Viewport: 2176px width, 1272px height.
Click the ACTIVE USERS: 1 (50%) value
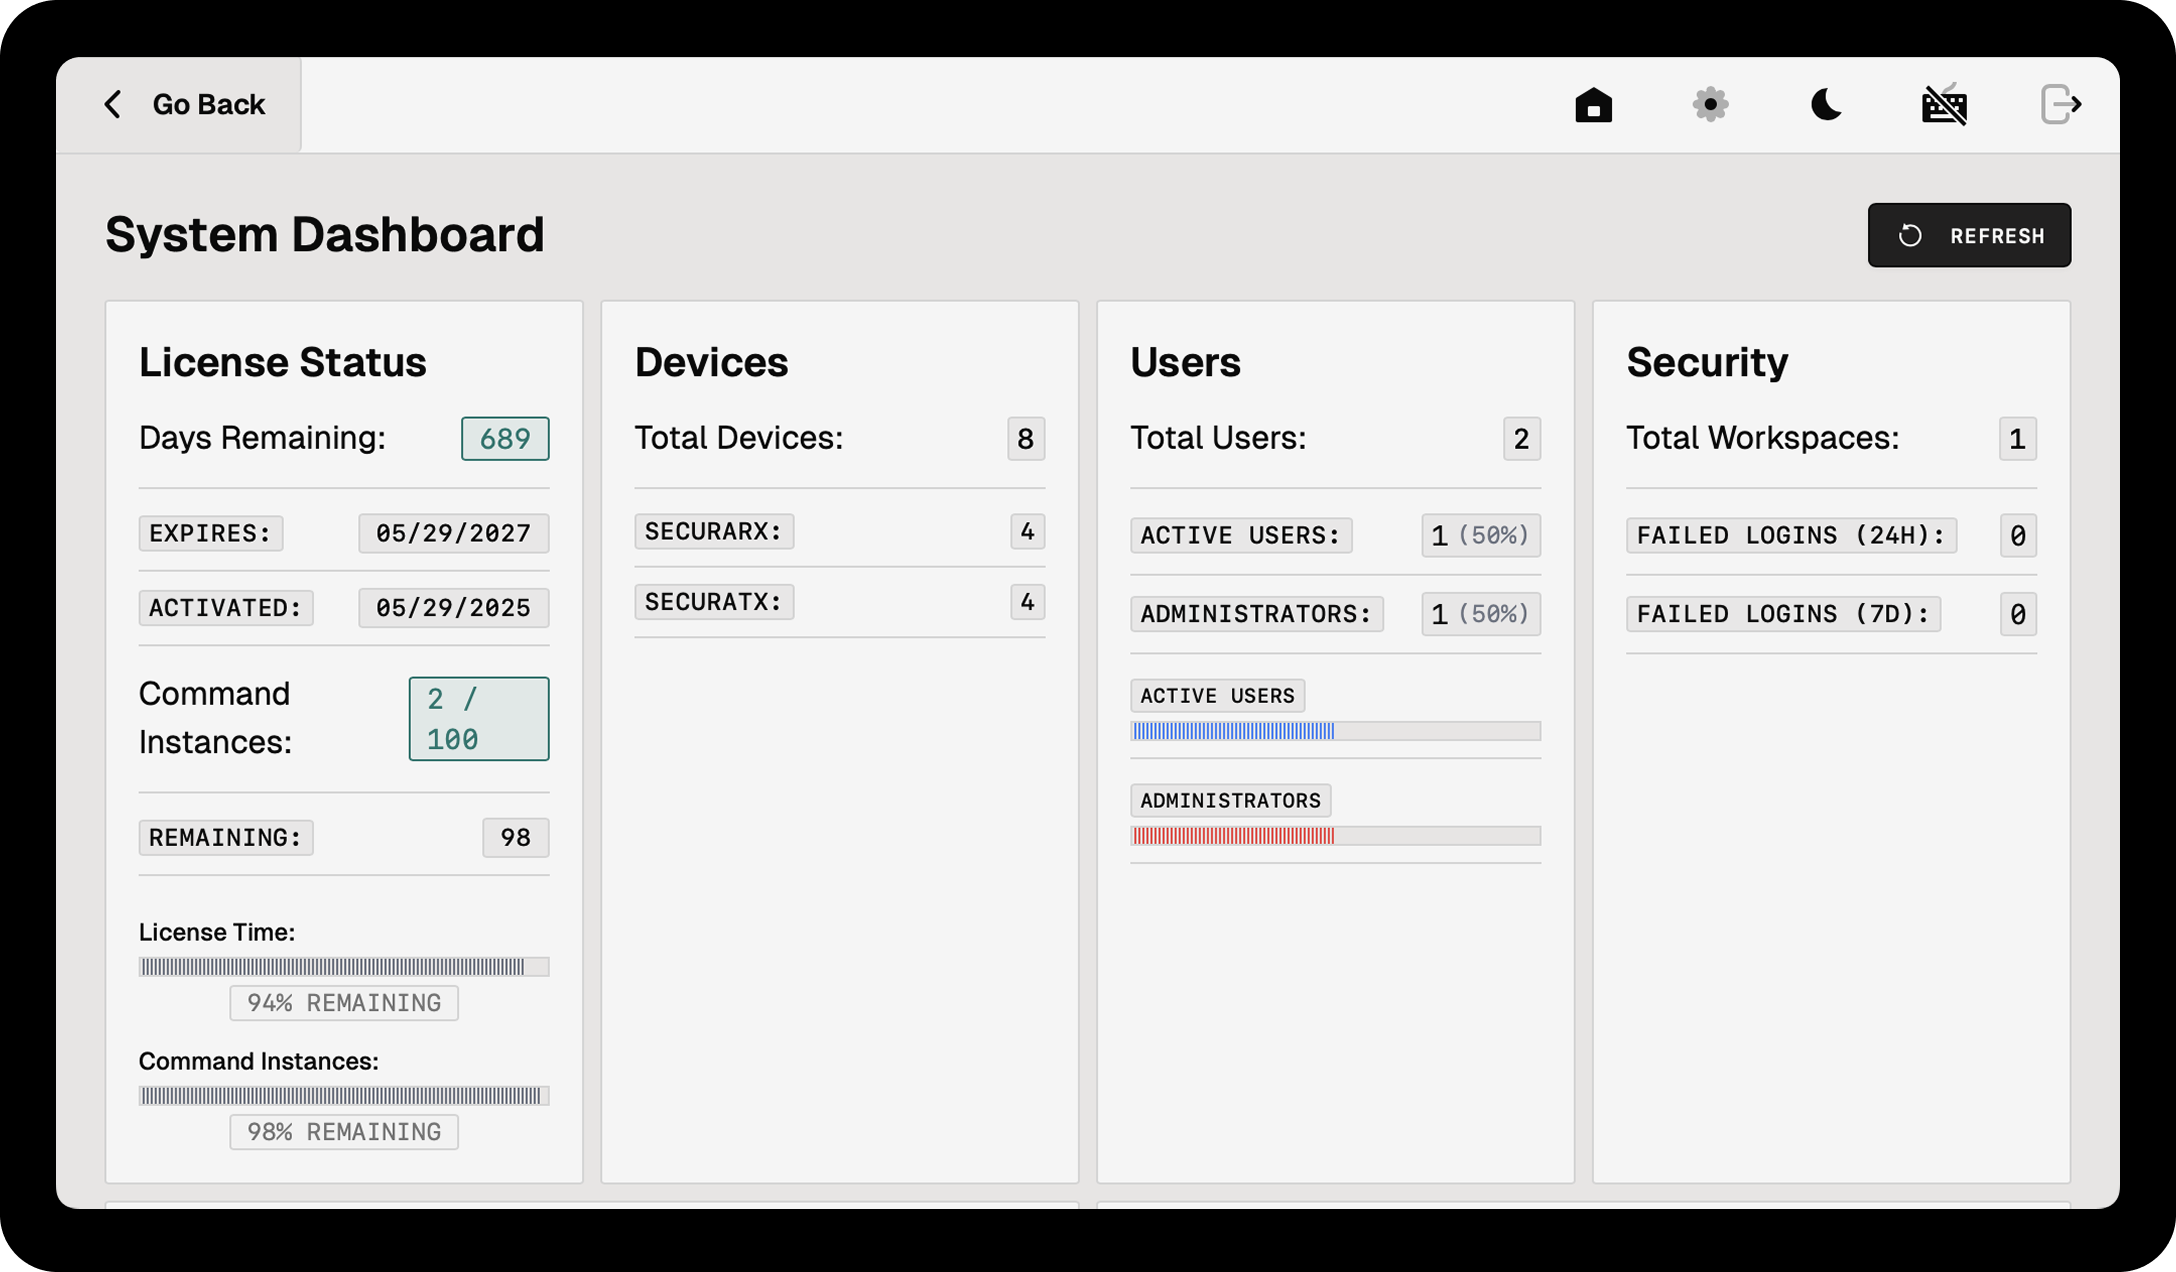[1481, 535]
